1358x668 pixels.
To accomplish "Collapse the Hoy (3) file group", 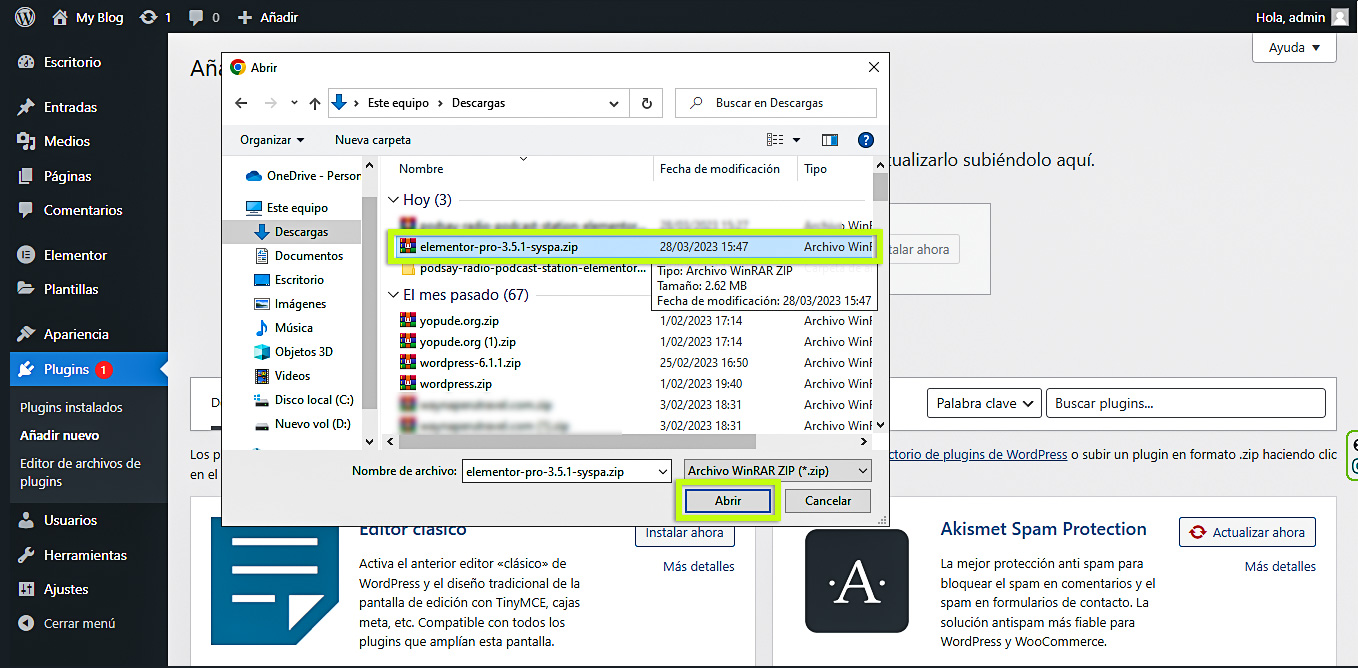I will point(394,200).
